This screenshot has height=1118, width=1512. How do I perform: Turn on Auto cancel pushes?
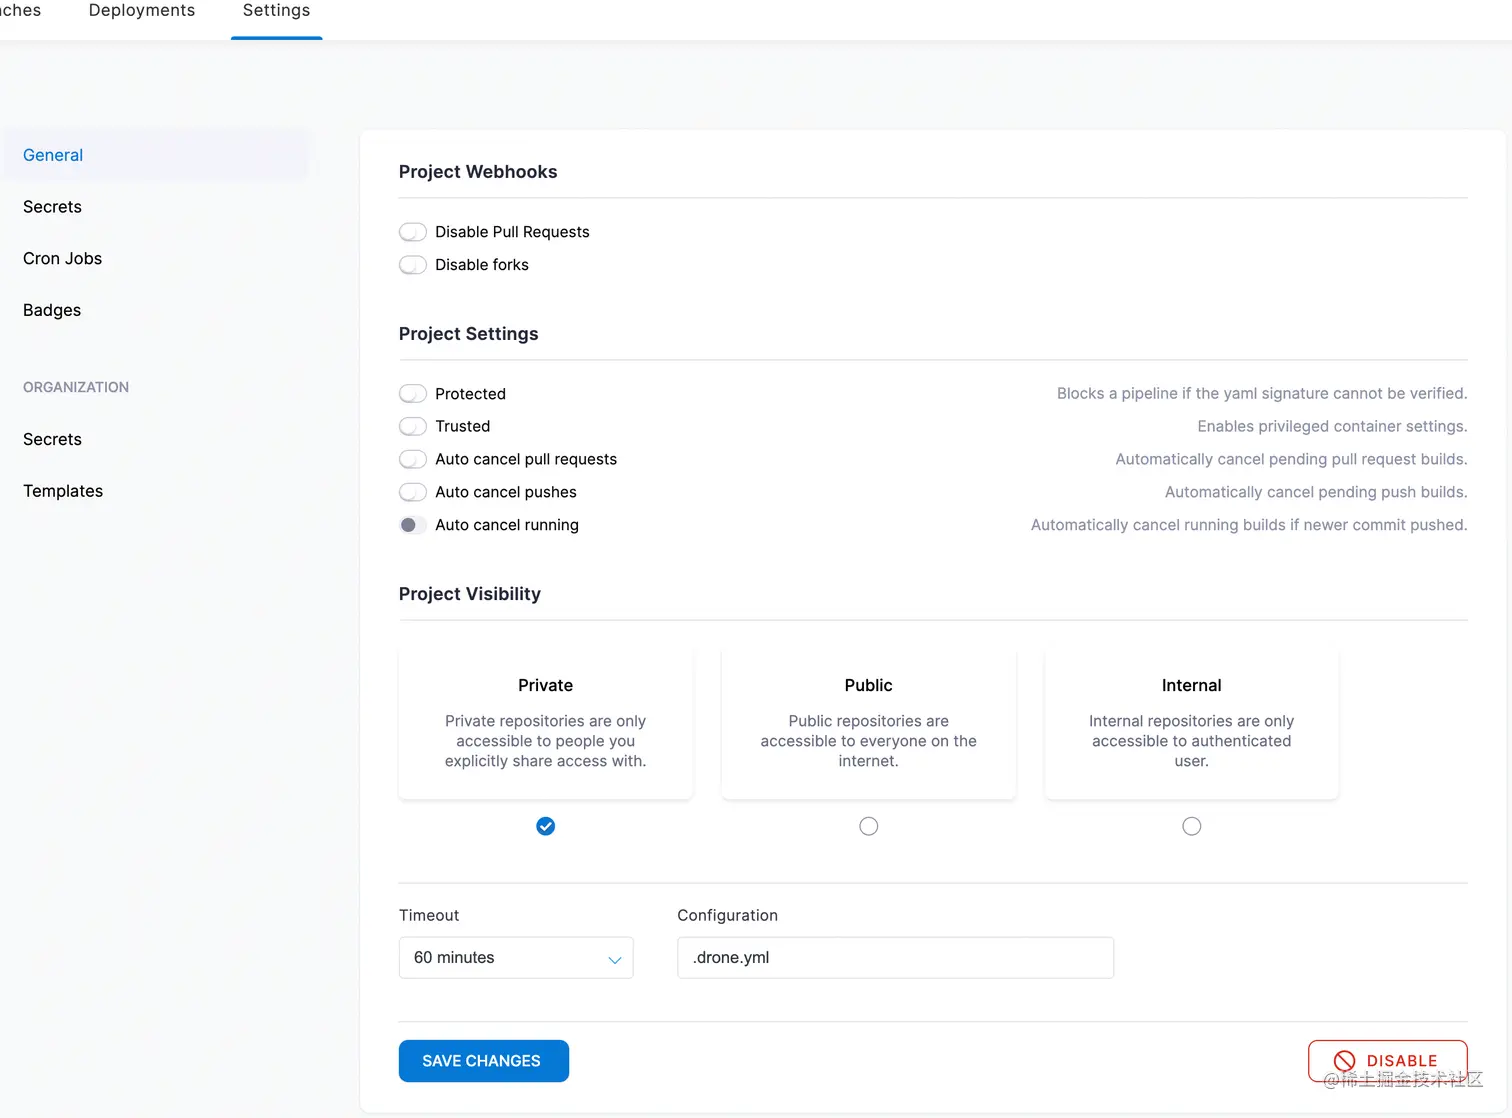pos(413,492)
